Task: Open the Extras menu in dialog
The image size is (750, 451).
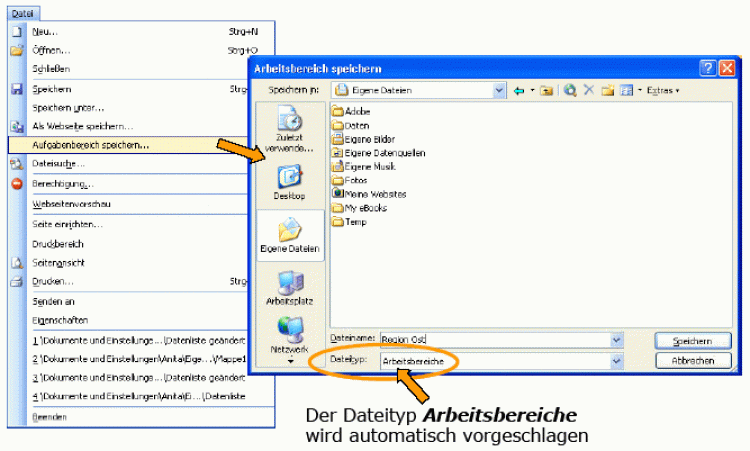Action: point(660,91)
